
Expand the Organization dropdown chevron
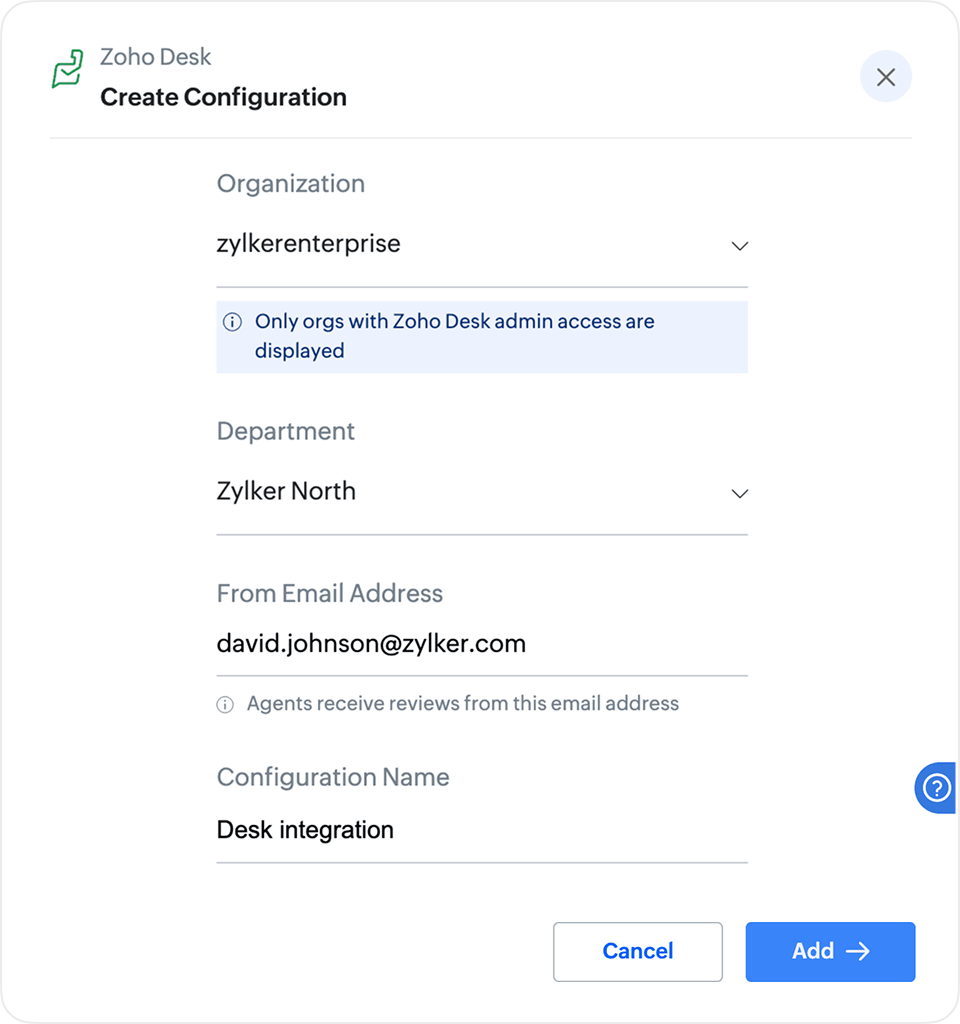740,245
